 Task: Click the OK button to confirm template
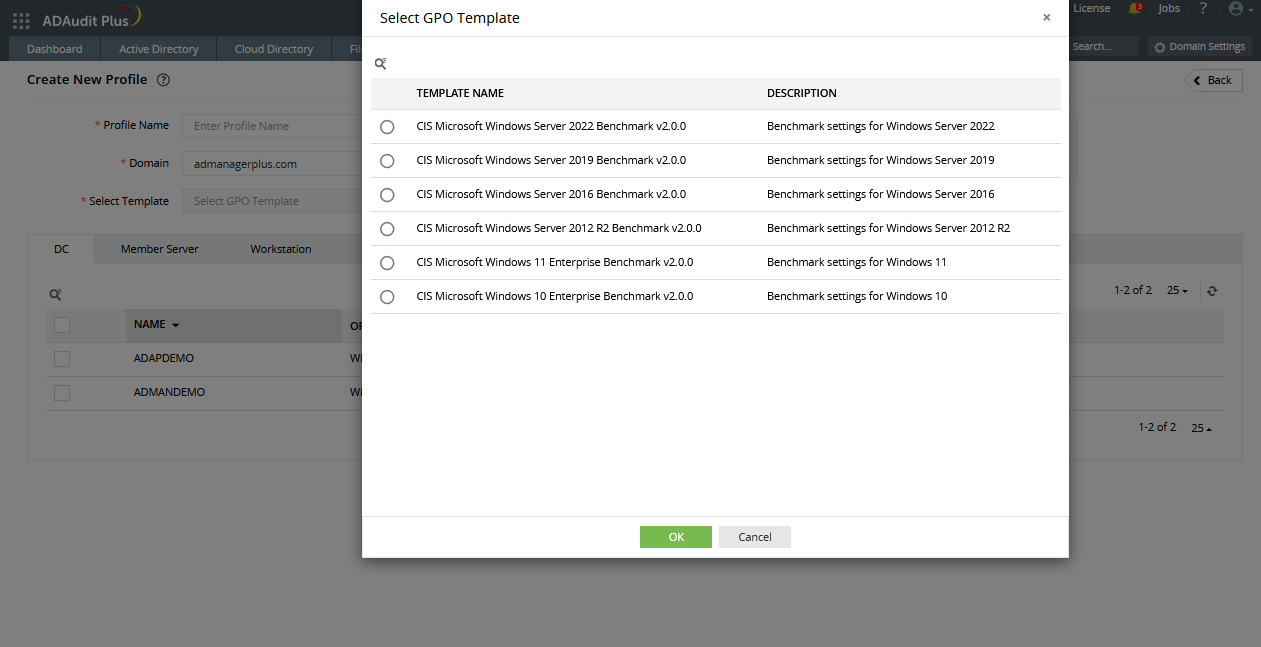[675, 536]
